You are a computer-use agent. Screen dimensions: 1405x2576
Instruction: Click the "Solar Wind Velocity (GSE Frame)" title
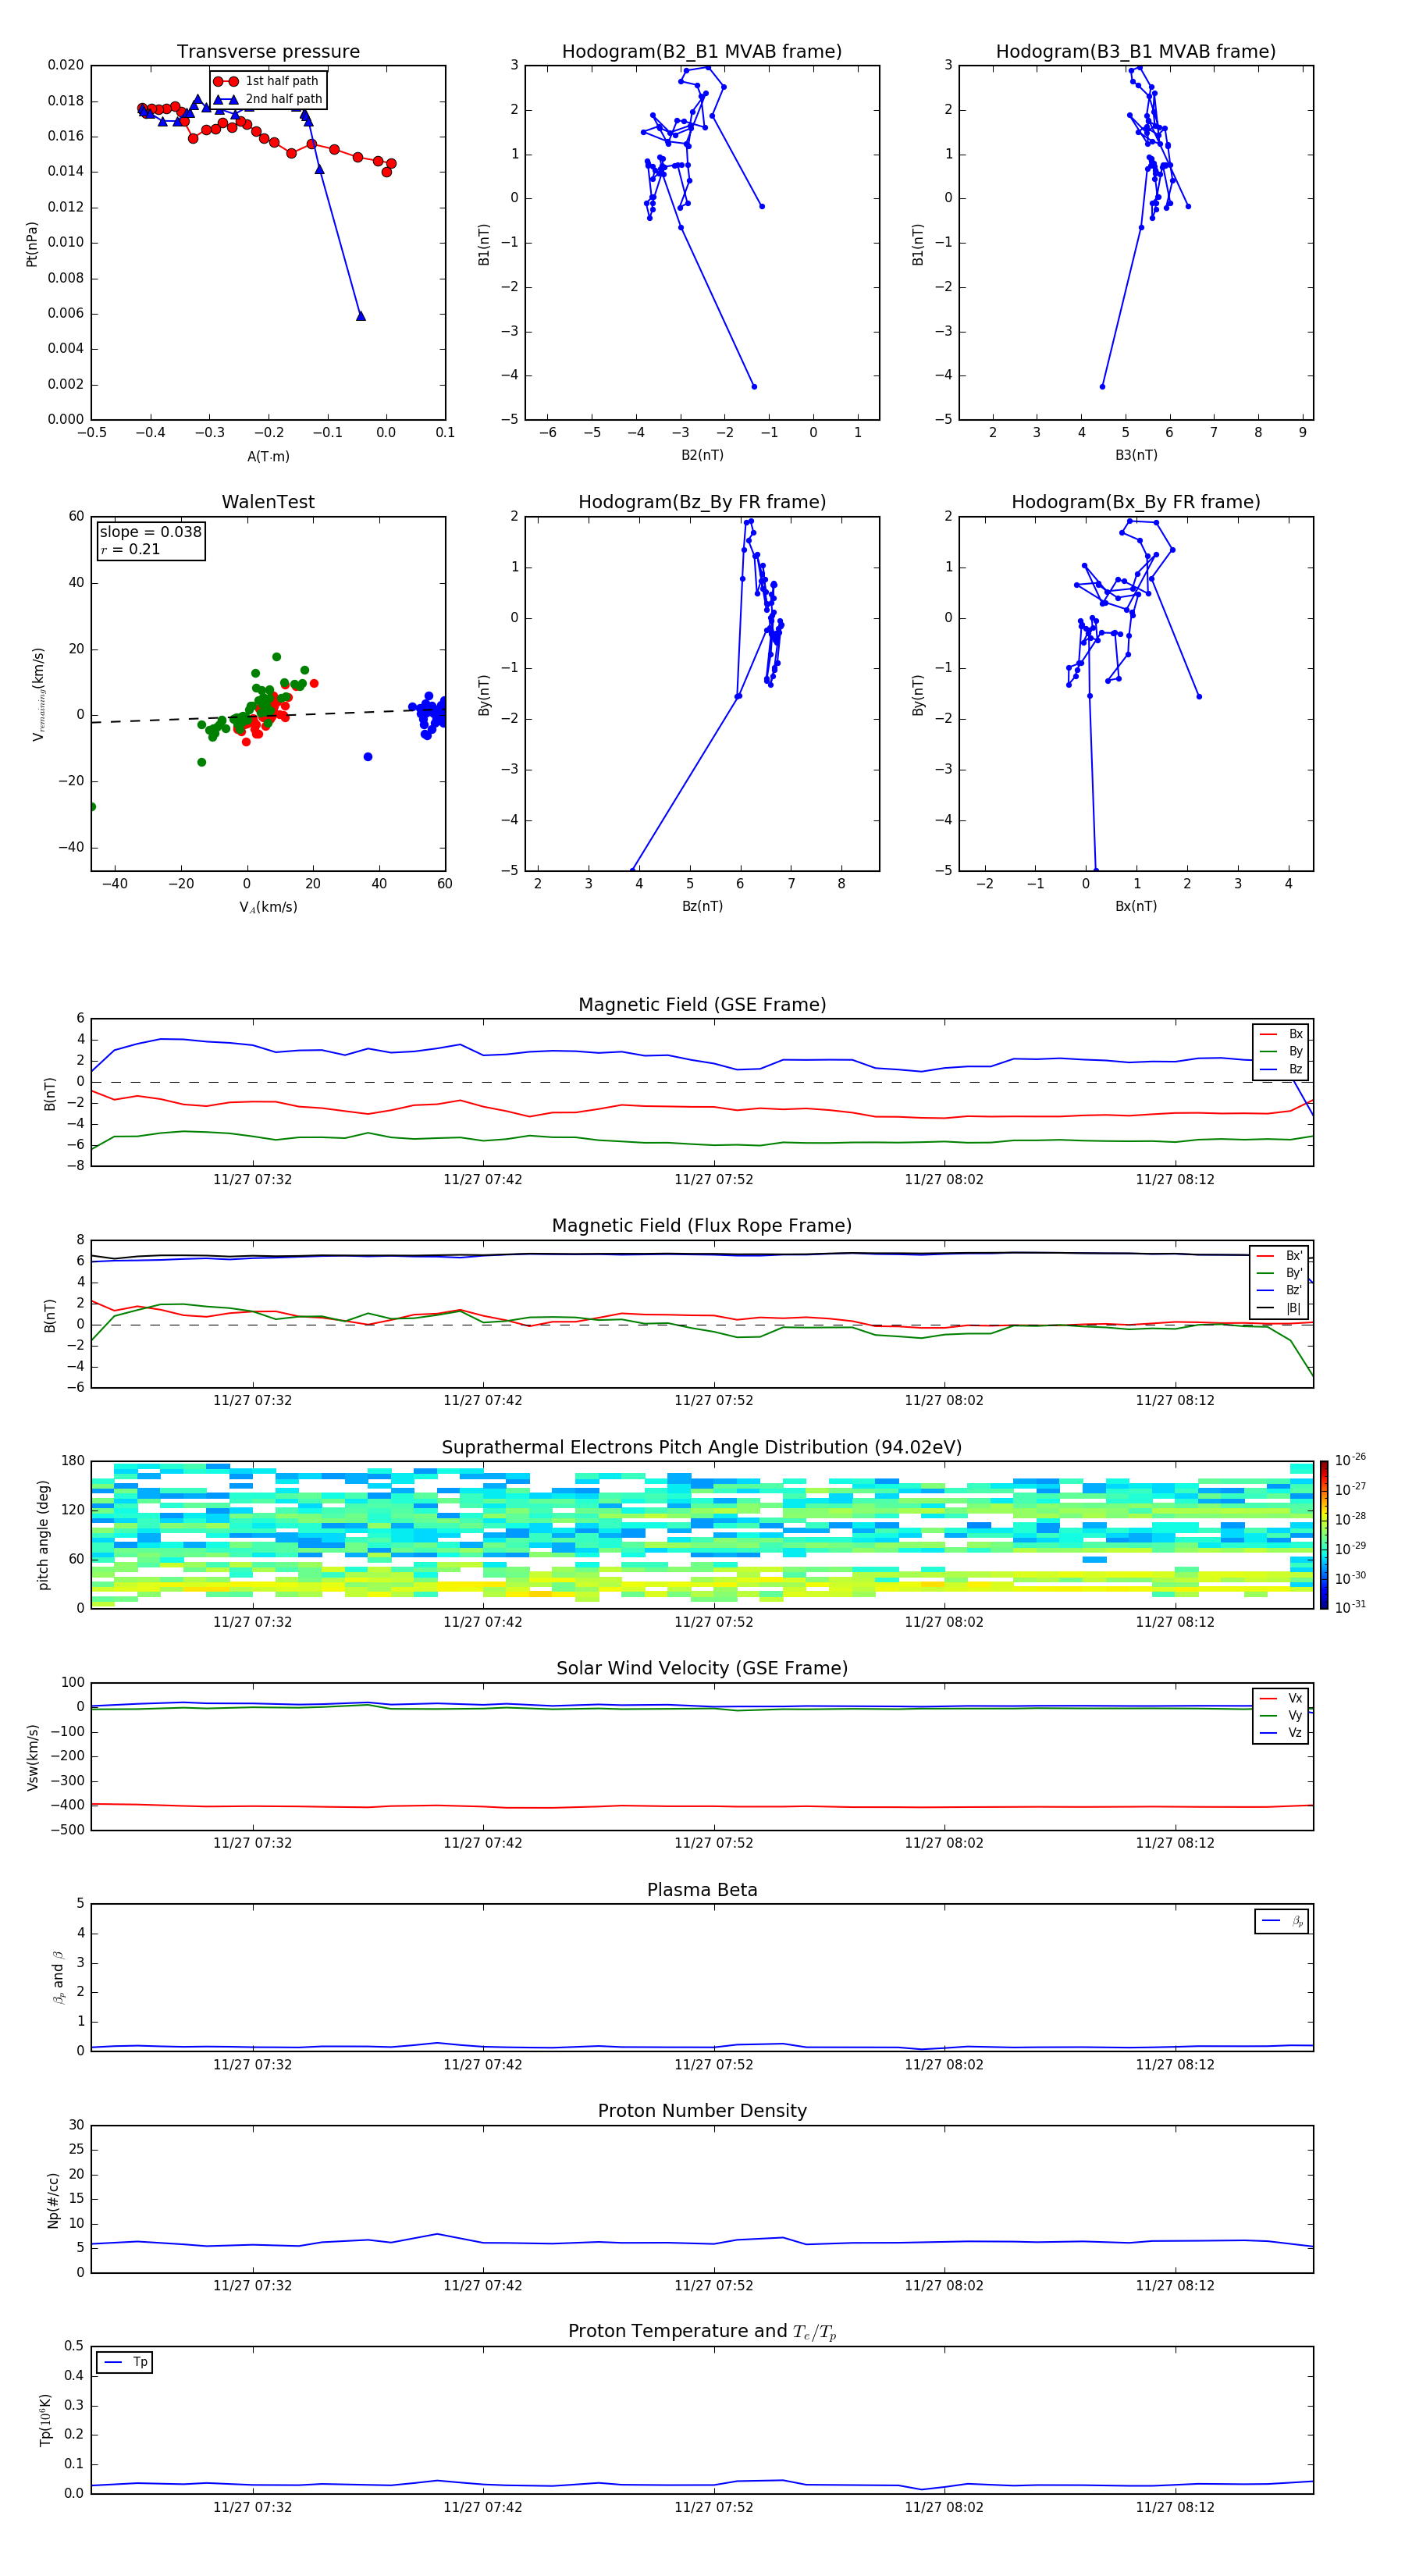point(702,1668)
